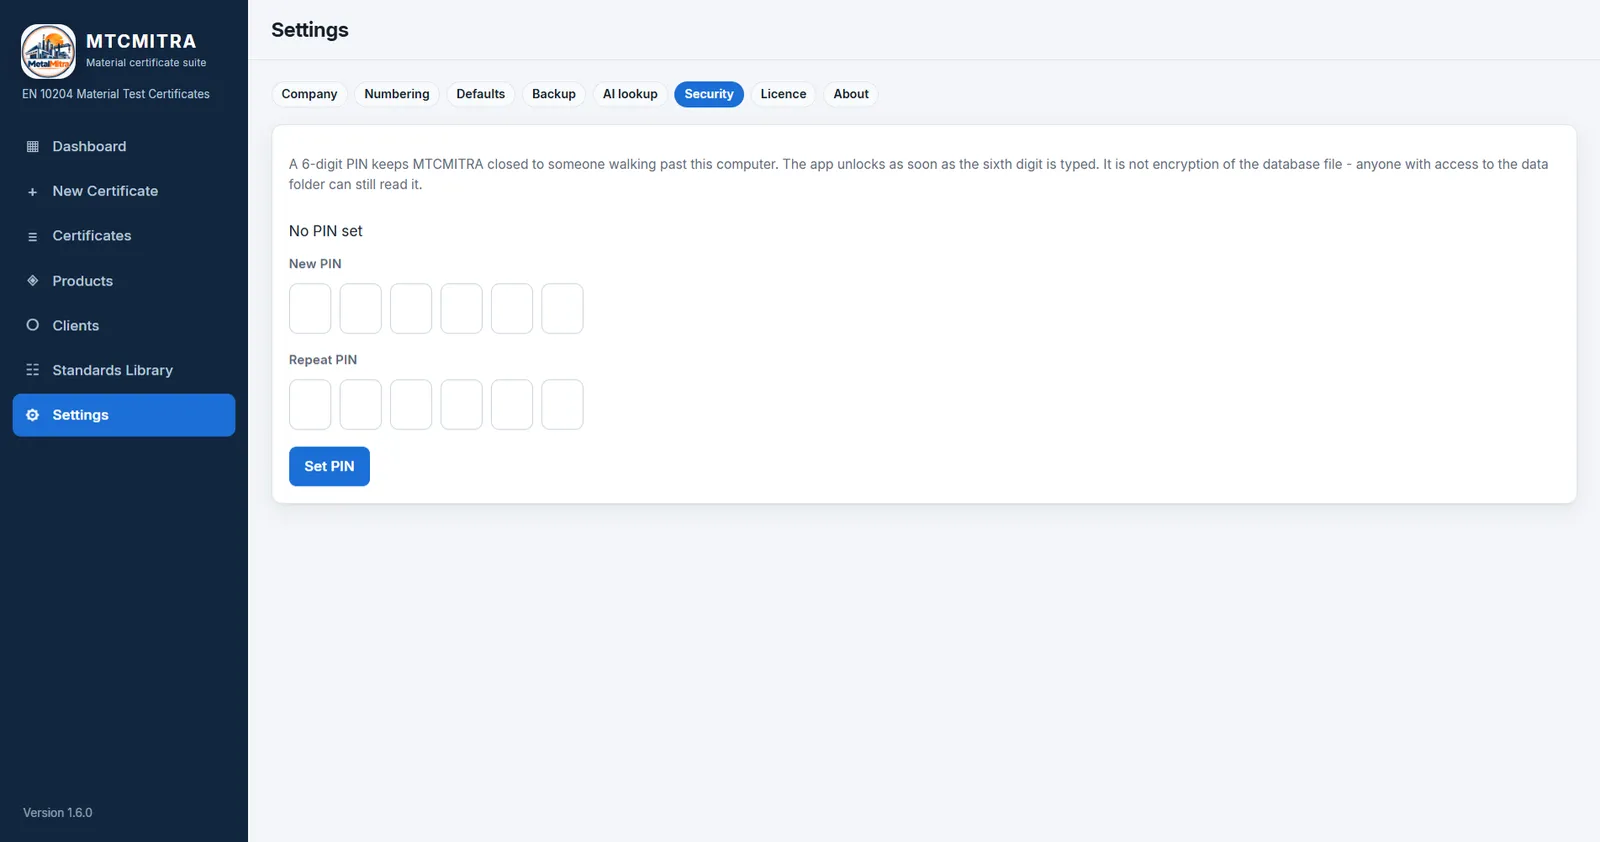Open the About tab
The image size is (1600, 842).
[x=851, y=94]
